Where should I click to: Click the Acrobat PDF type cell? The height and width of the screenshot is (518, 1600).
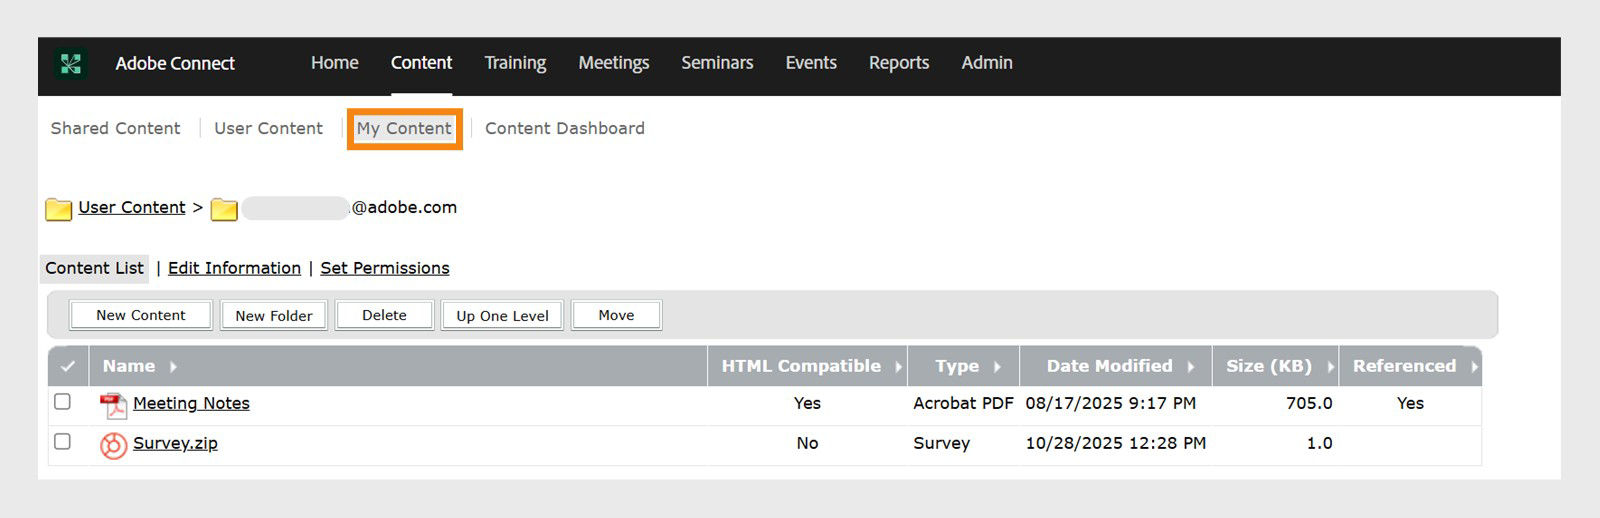click(x=963, y=403)
